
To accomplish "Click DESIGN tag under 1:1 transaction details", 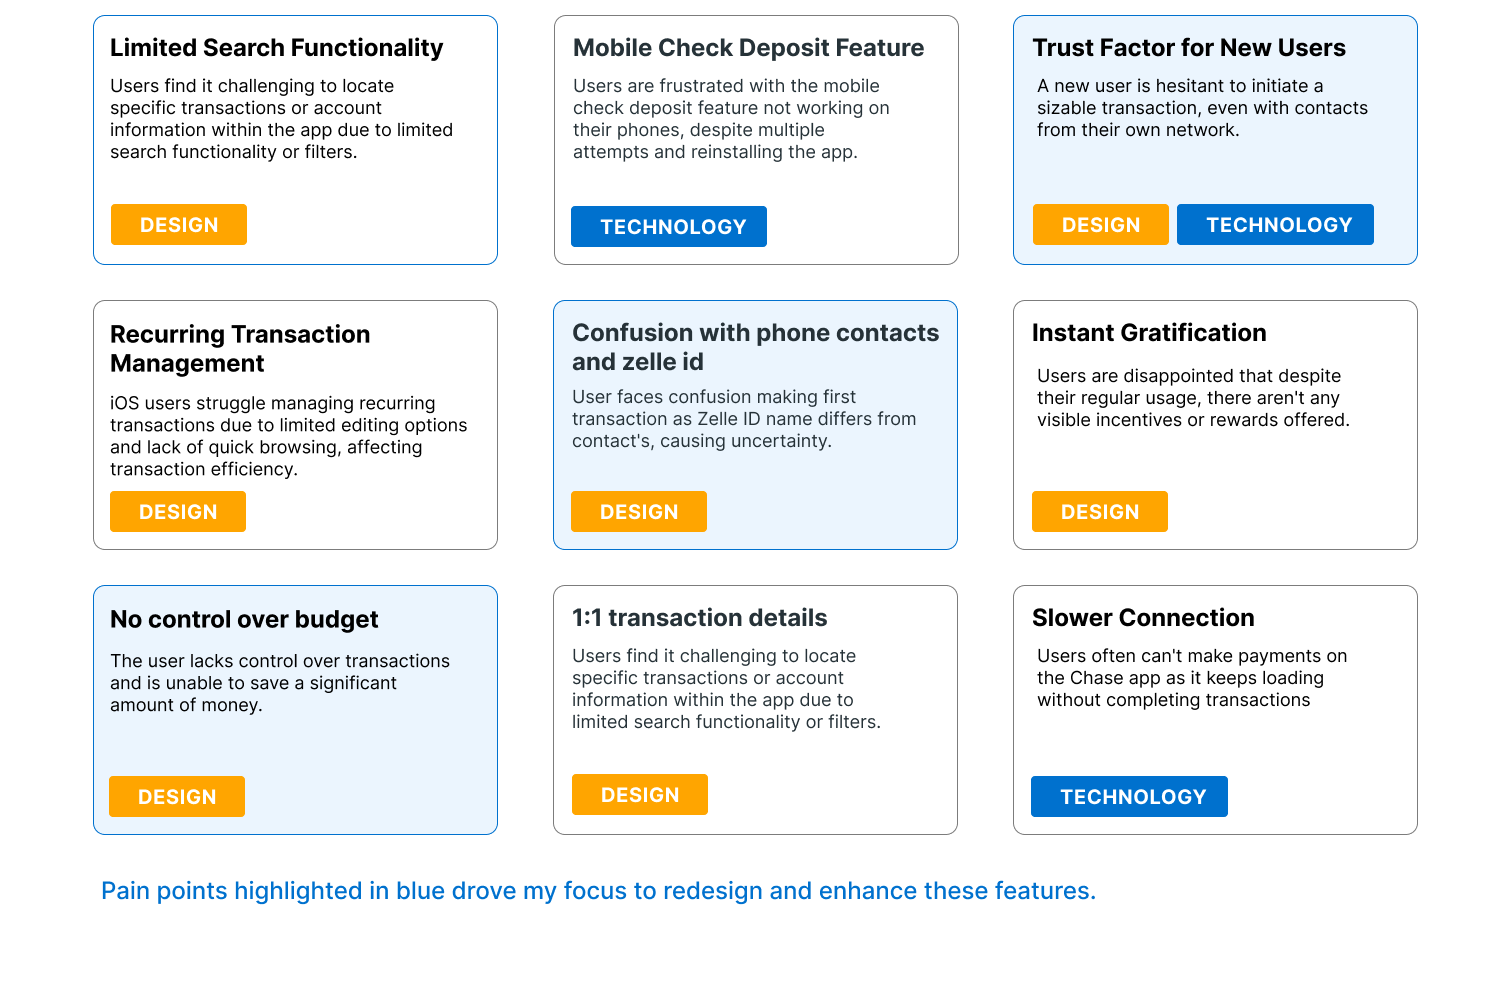I will click(640, 795).
